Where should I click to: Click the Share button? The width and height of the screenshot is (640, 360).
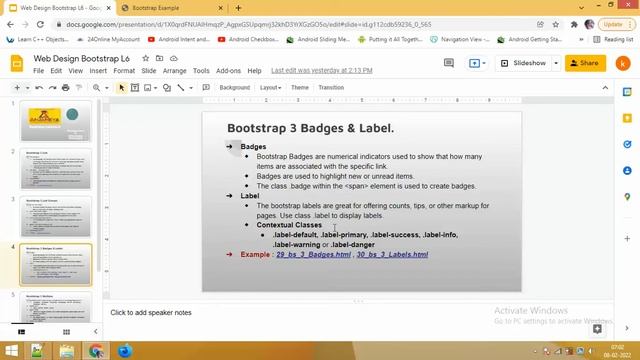click(585, 63)
